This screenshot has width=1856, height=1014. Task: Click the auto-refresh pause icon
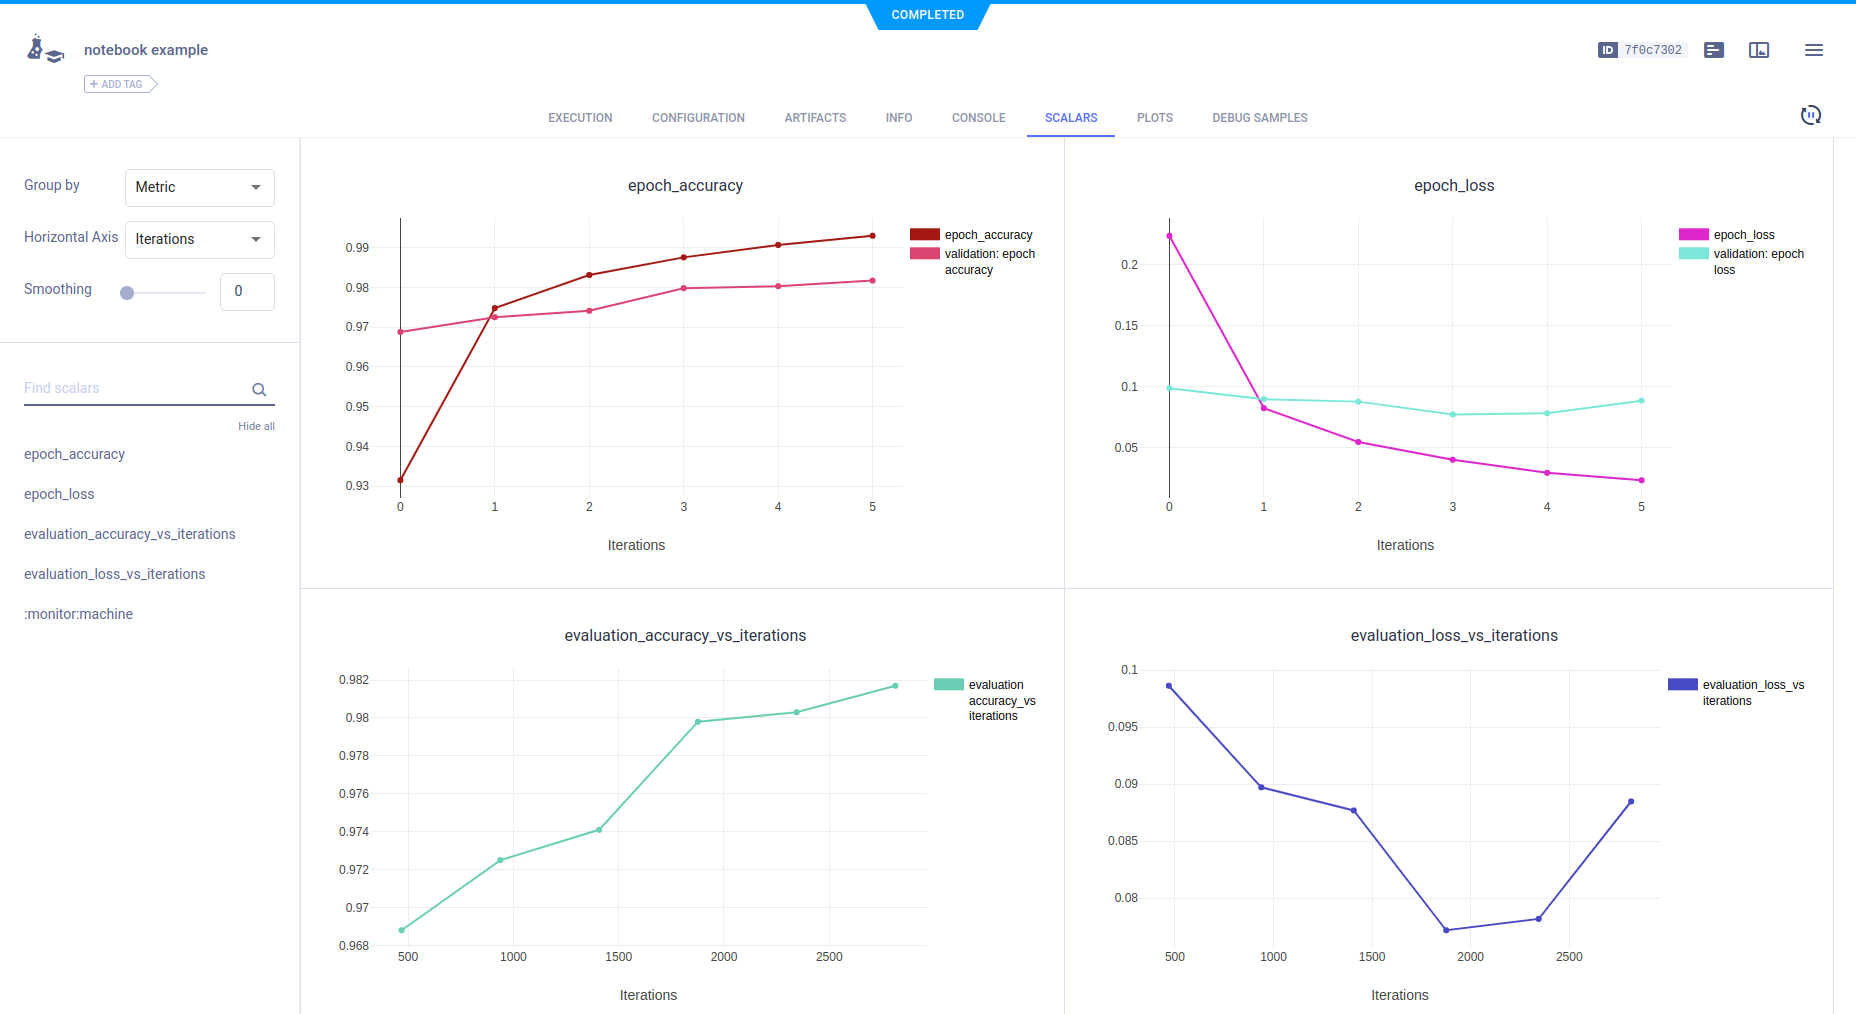point(1810,115)
